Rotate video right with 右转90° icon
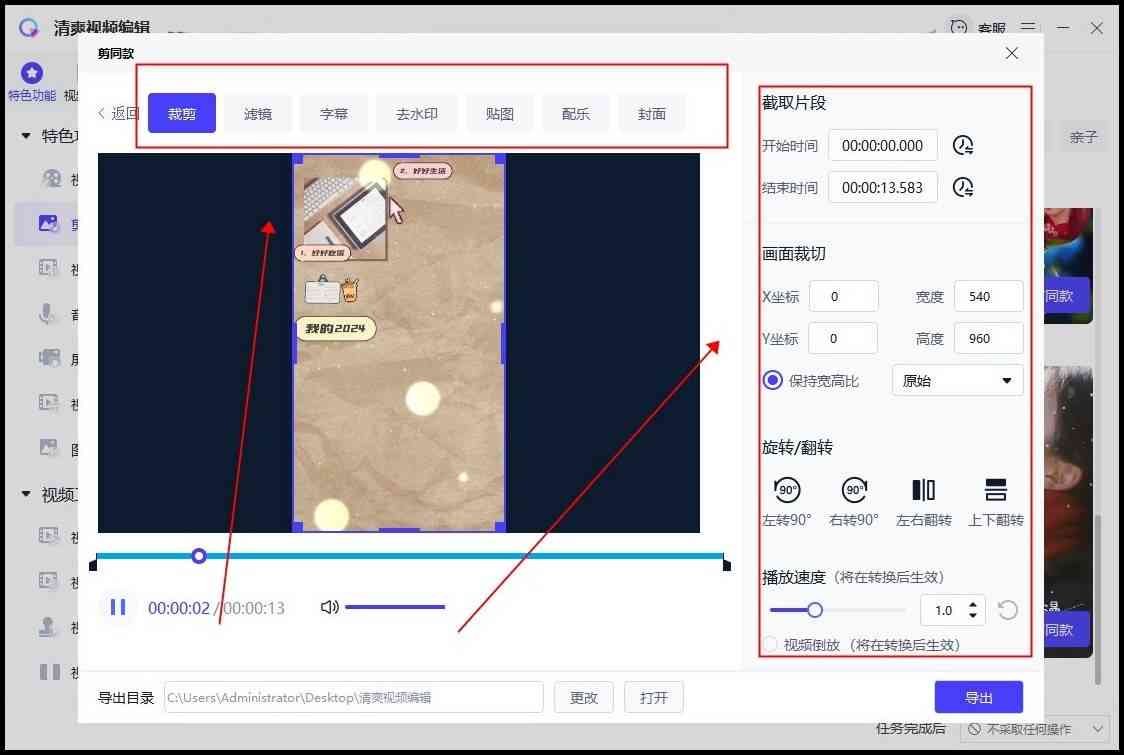1124x755 pixels. tap(854, 490)
